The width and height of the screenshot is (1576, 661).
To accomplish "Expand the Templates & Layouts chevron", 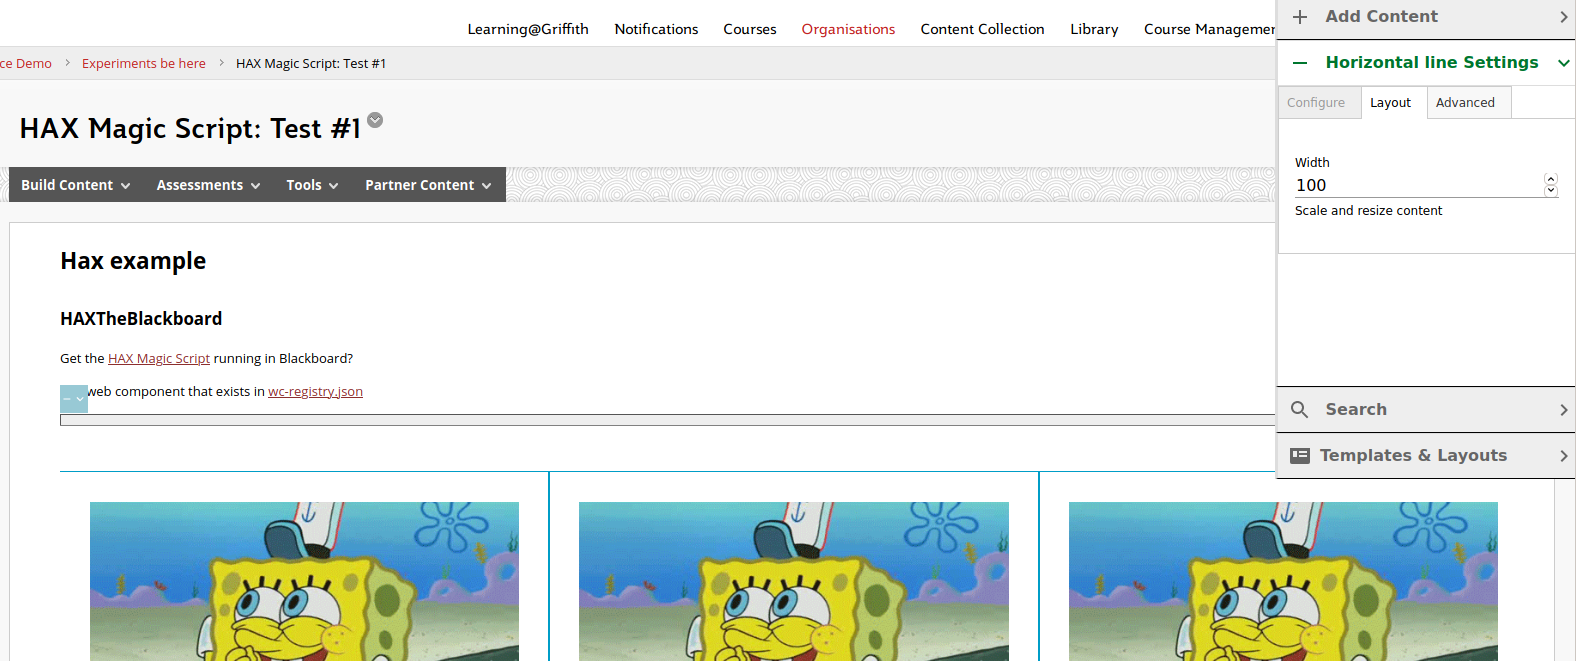I will [x=1563, y=456].
